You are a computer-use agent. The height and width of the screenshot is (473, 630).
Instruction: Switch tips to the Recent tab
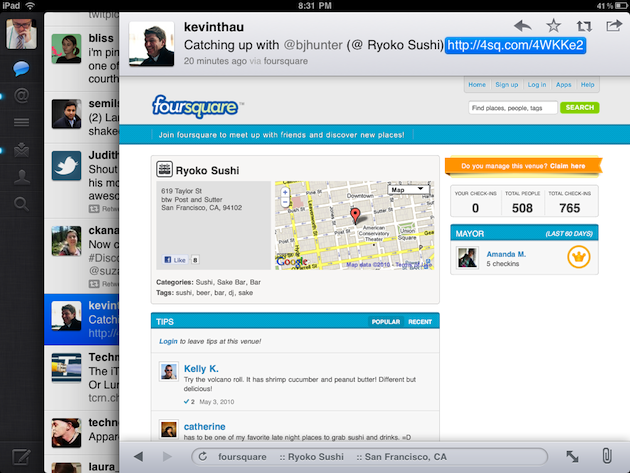[x=420, y=322]
